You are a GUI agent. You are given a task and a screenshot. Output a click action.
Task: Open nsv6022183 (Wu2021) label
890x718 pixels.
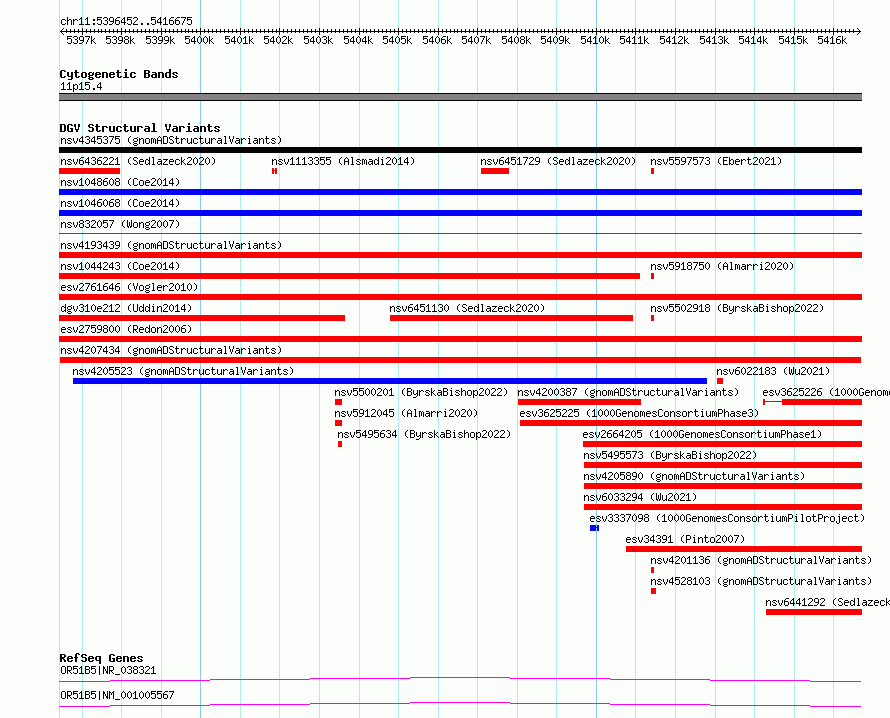click(773, 371)
